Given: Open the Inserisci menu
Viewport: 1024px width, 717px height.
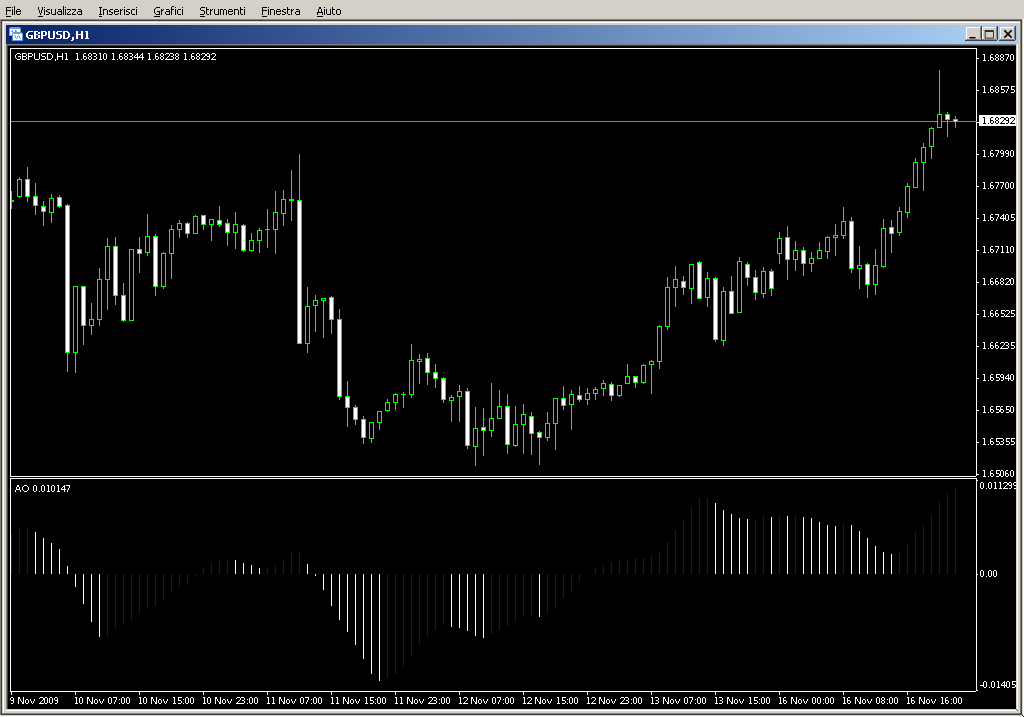Looking at the screenshot, I should [x=118, y=11].
